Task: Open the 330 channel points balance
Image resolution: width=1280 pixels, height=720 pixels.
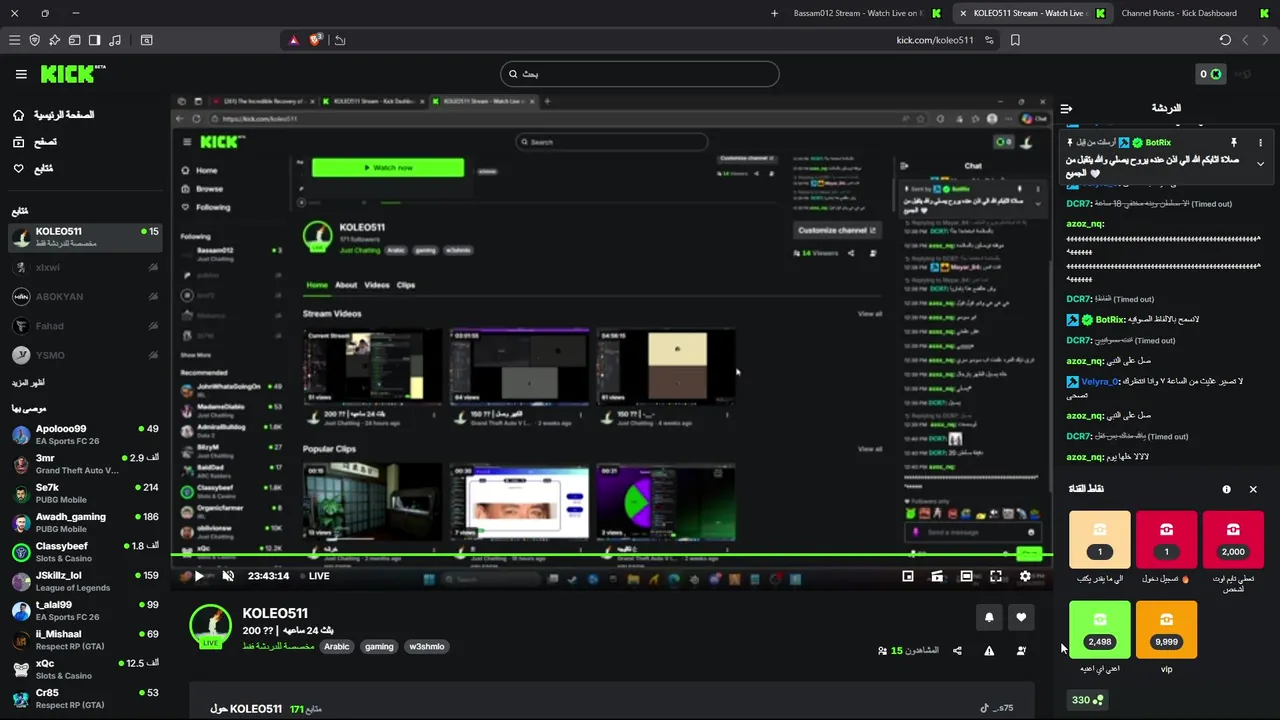Action: 1087,700
